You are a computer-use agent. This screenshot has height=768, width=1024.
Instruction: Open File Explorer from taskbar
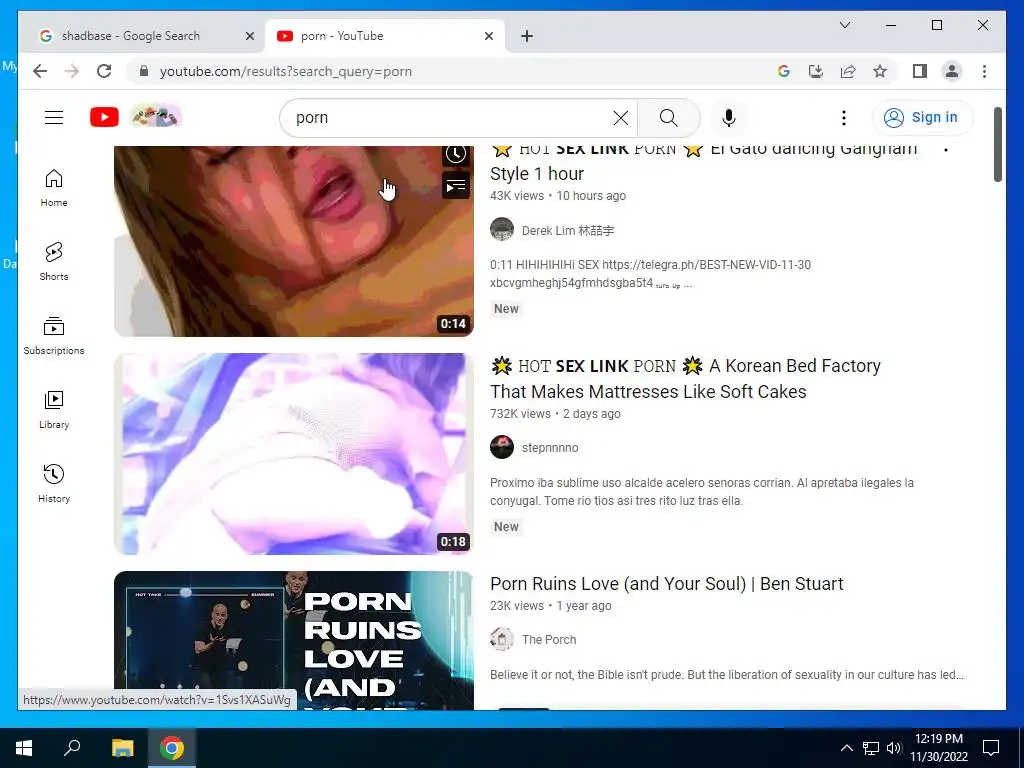click(x=122, y=748)
